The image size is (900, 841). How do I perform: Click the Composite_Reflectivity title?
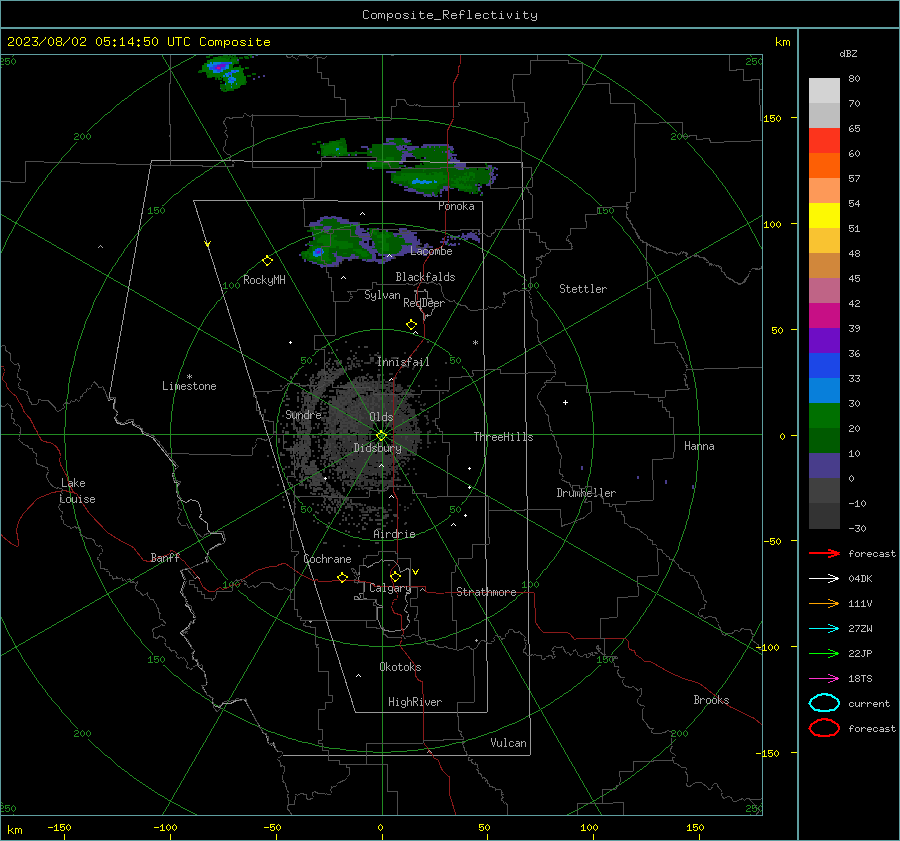tap(449, 15)
